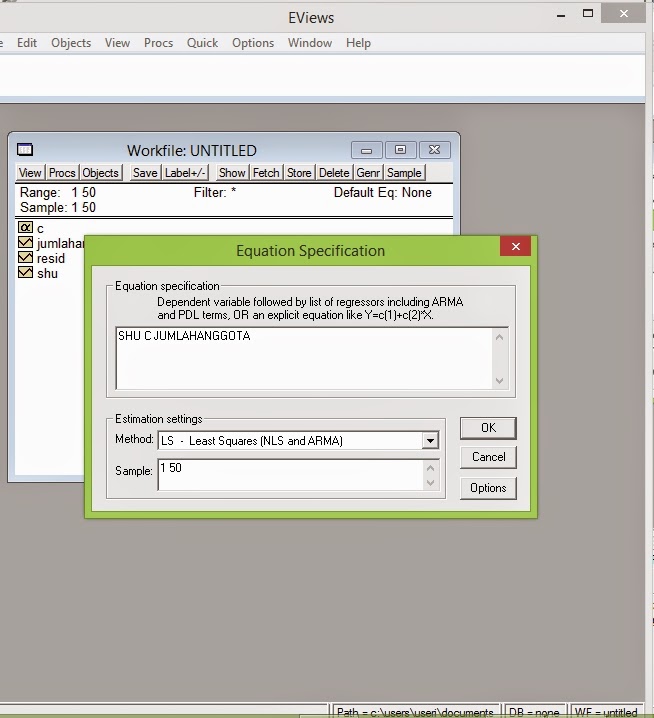
Task: Minimize the Workfile UNTITLED window
Action: point(366,150)
